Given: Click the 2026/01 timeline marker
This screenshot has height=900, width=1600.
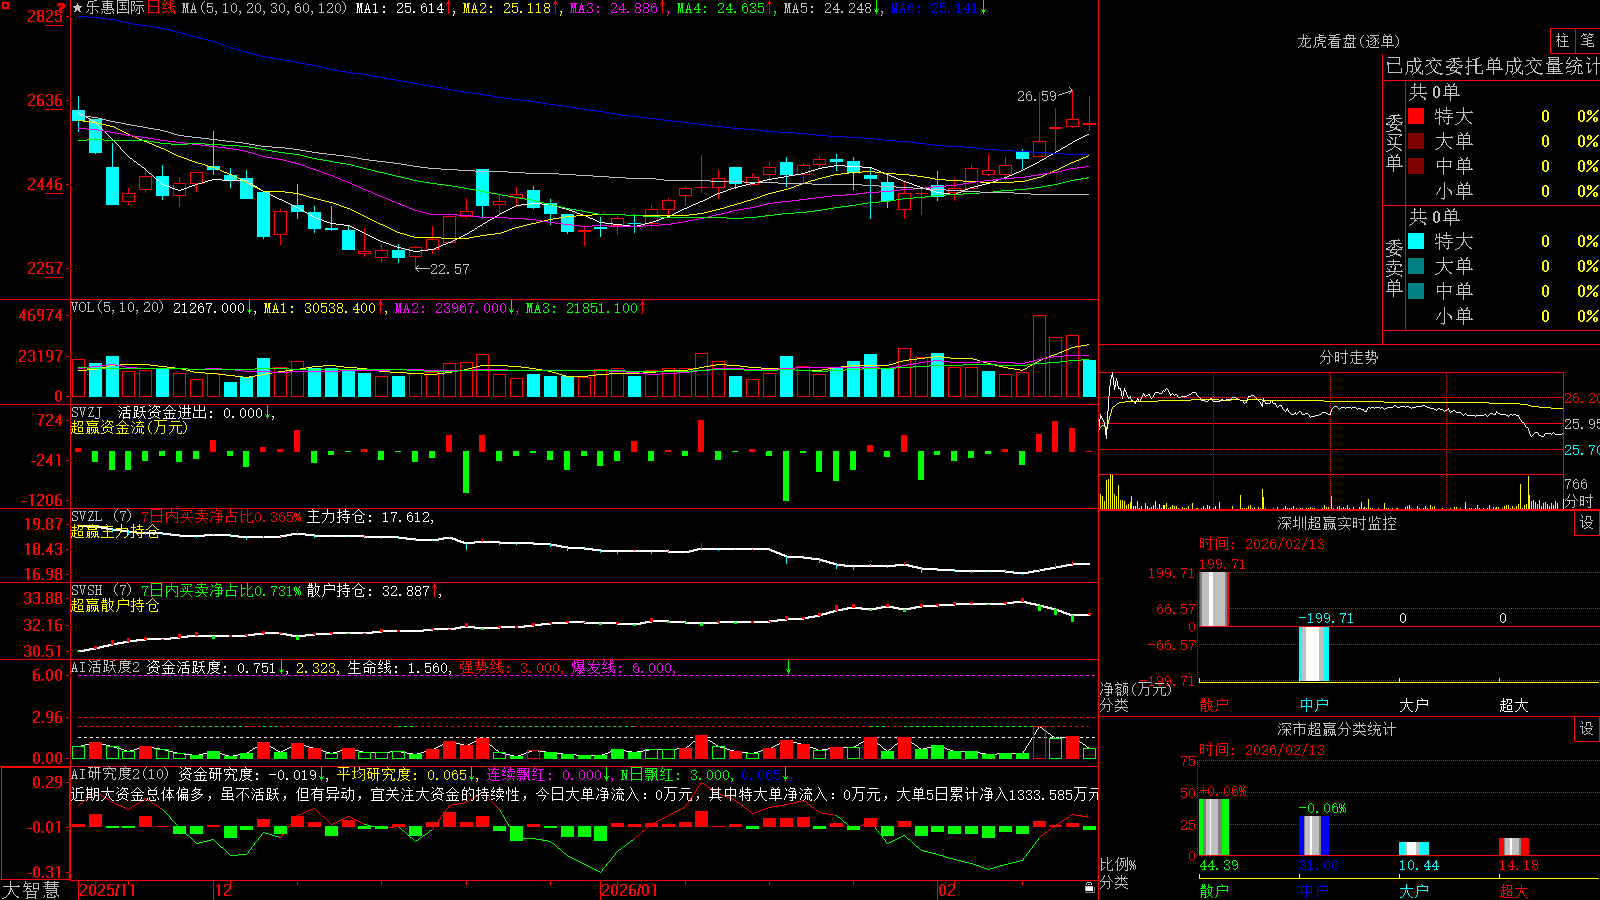Looking at the screenshot, I should pyautogui.click(x=629, y=890).
